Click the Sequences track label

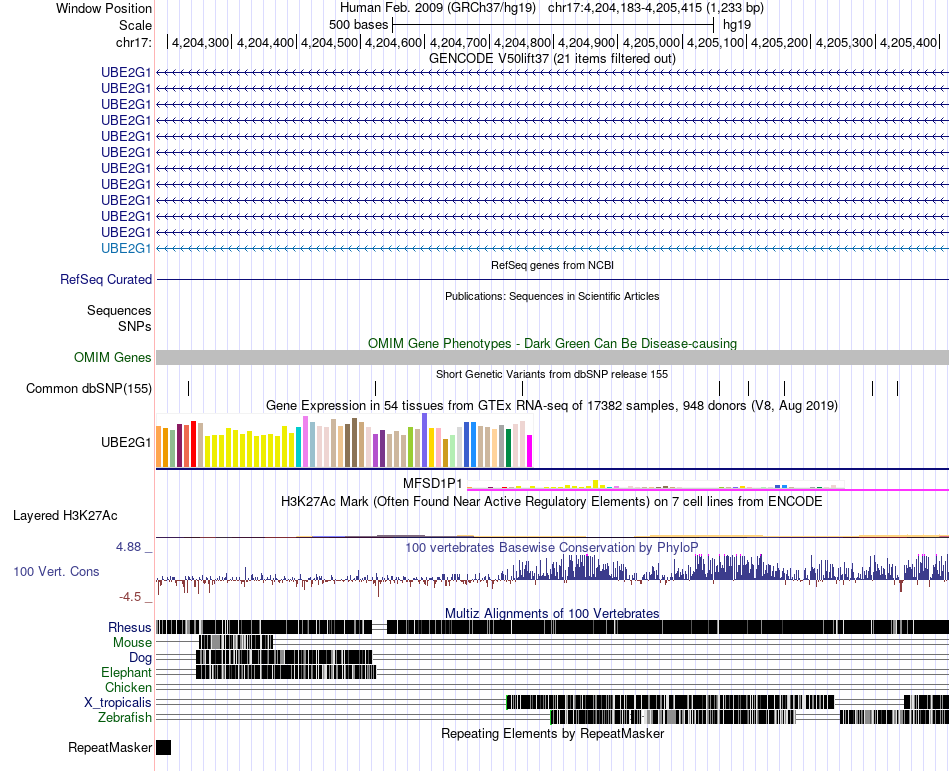(119, 311)
